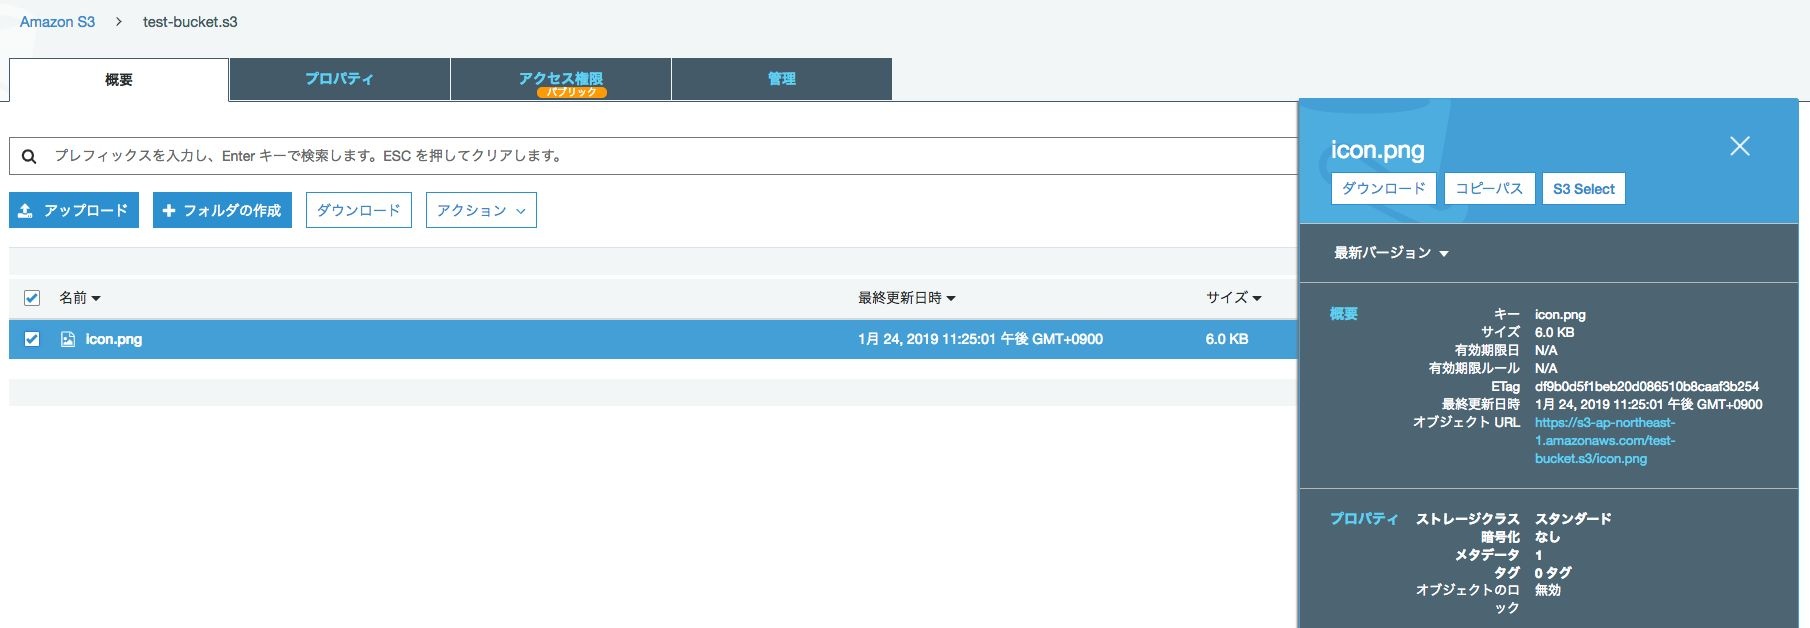Click the 6.0 KB size cell

point(1227,339)
